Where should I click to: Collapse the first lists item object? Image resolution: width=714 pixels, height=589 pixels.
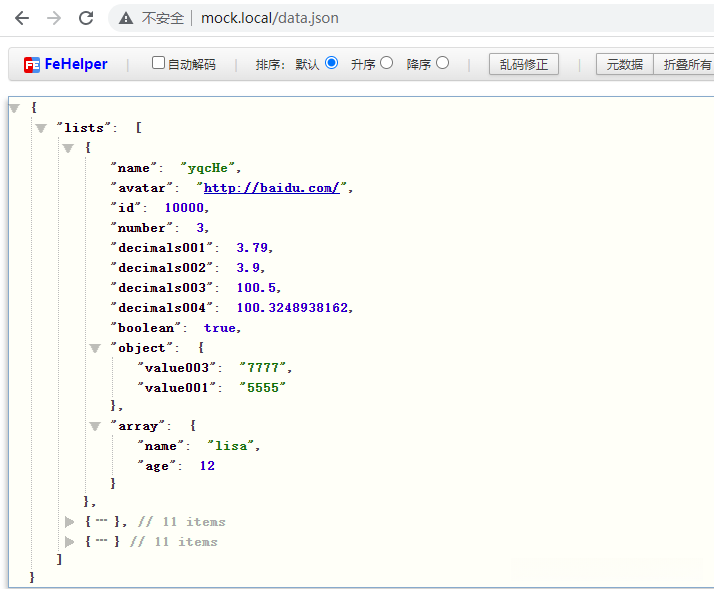[x=68, y=148]
